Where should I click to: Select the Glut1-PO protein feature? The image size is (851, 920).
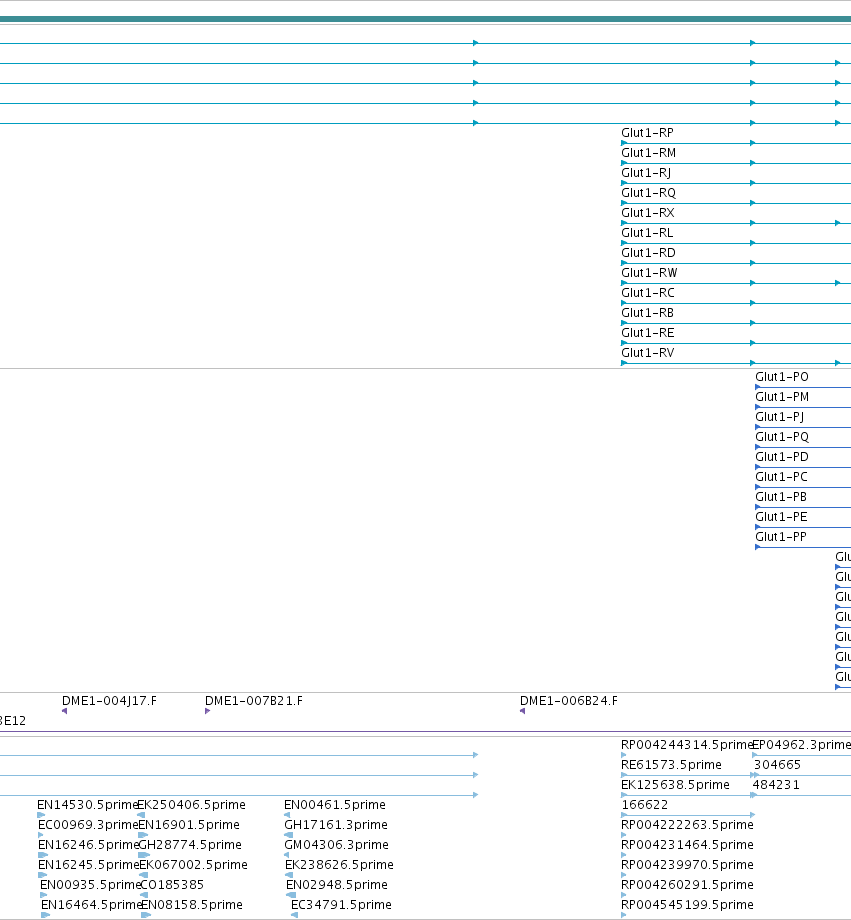point(782,377)
